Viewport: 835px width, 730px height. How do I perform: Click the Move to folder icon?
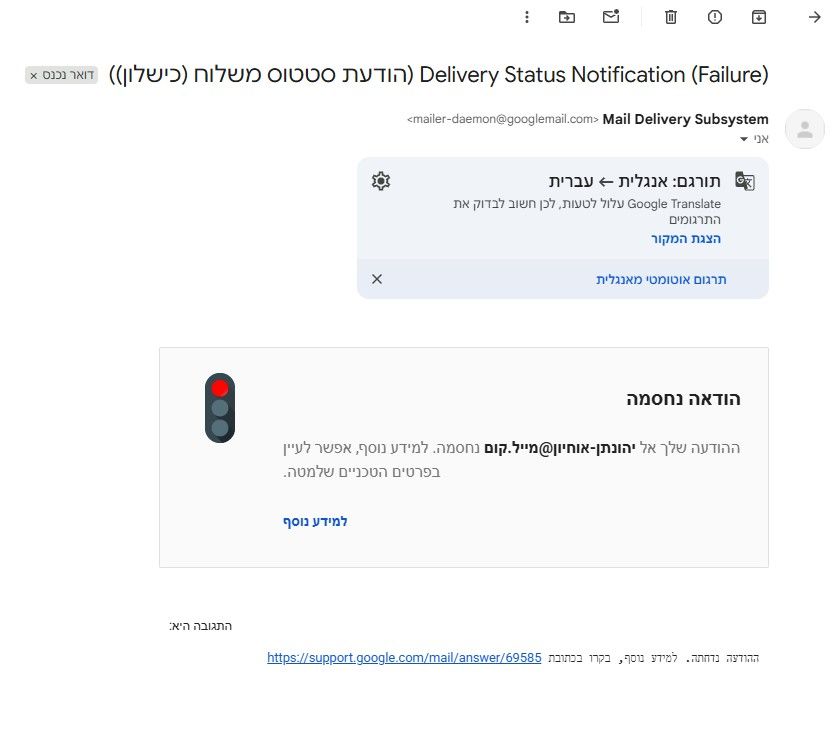[x=567, y=18]
